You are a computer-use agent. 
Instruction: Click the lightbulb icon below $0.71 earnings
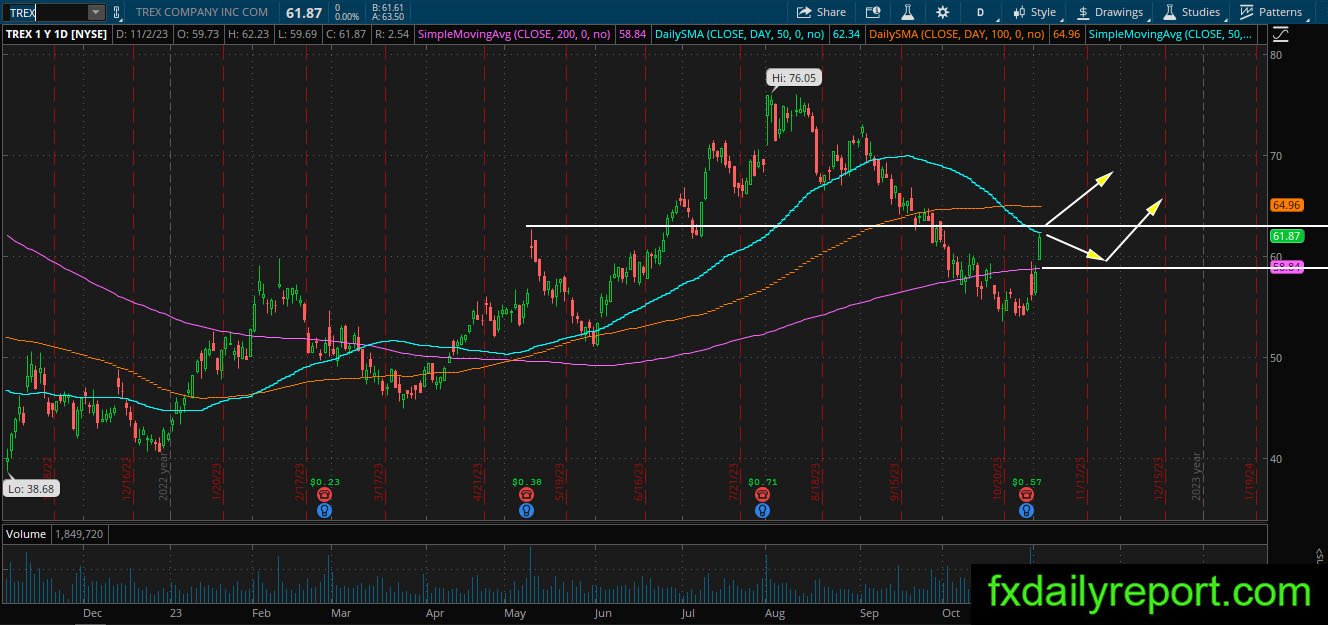pyautogui.click(x=762, y=510)
